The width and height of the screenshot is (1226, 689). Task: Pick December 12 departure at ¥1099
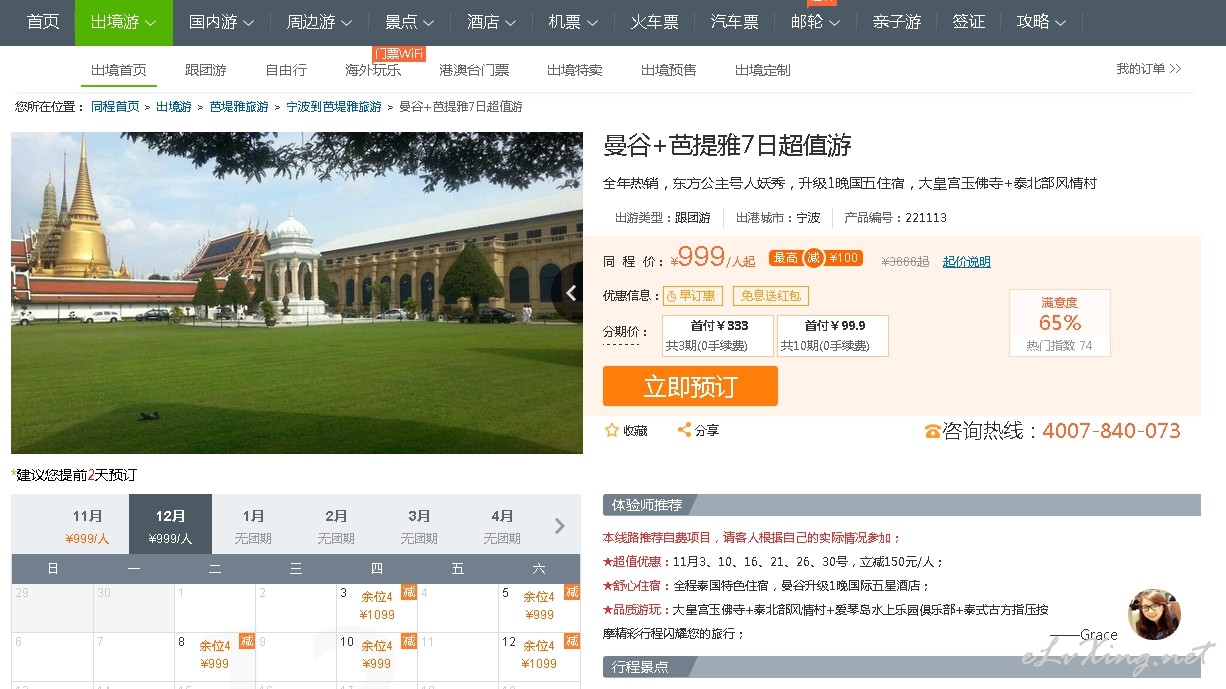(540, 656)
